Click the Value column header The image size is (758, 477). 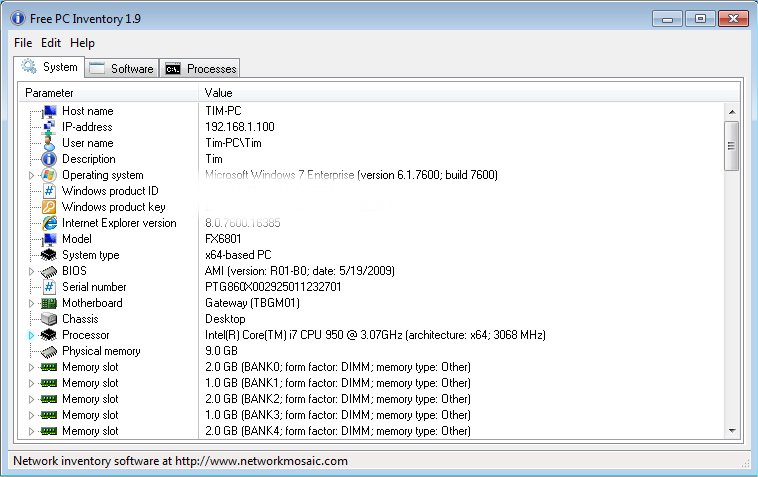[469, 93]
